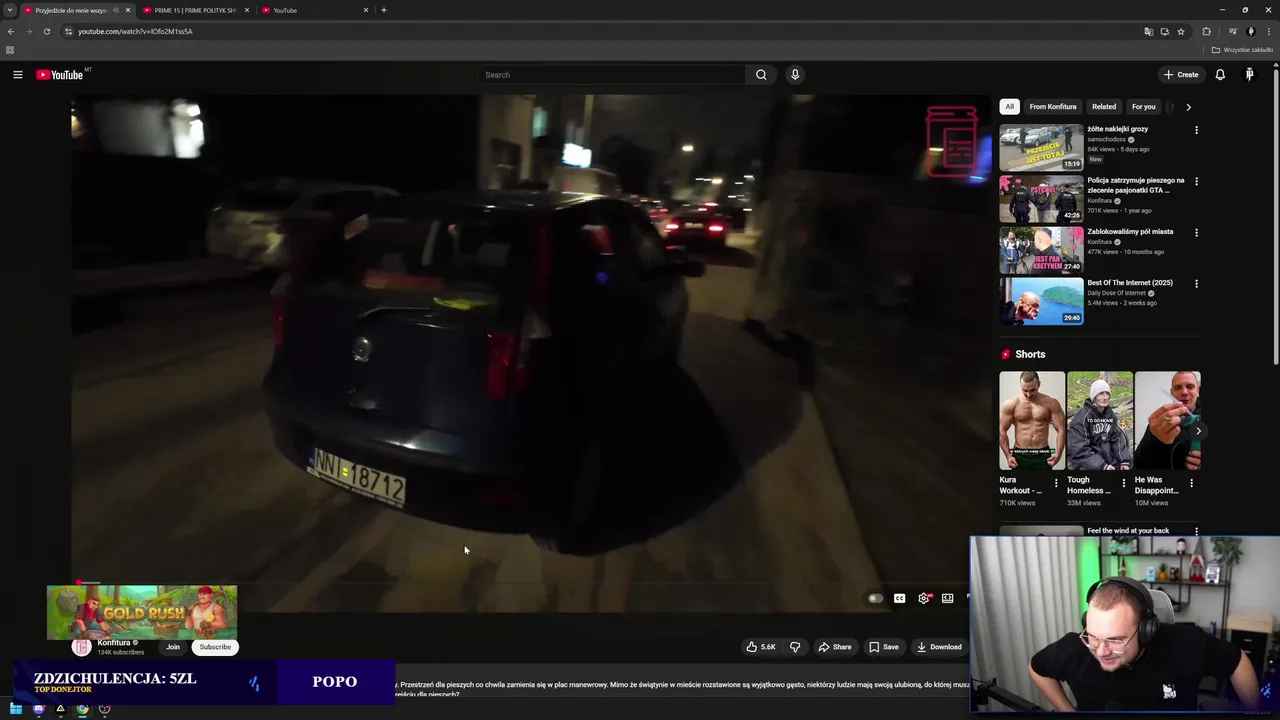Open Discord from the taskbar
Image resolution: width=1280 pixels, height=720 pixels.
point(39,709)
